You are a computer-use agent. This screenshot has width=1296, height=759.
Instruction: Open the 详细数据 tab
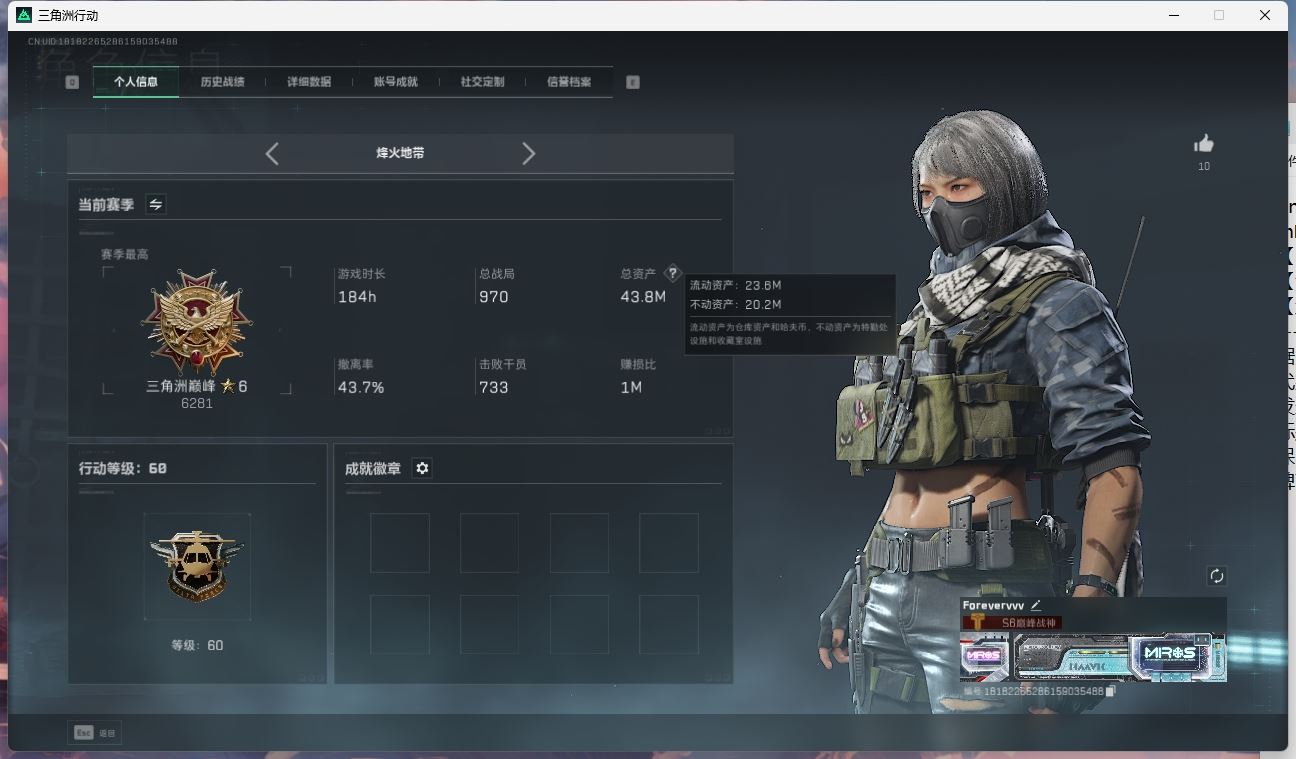coord(309,82)
